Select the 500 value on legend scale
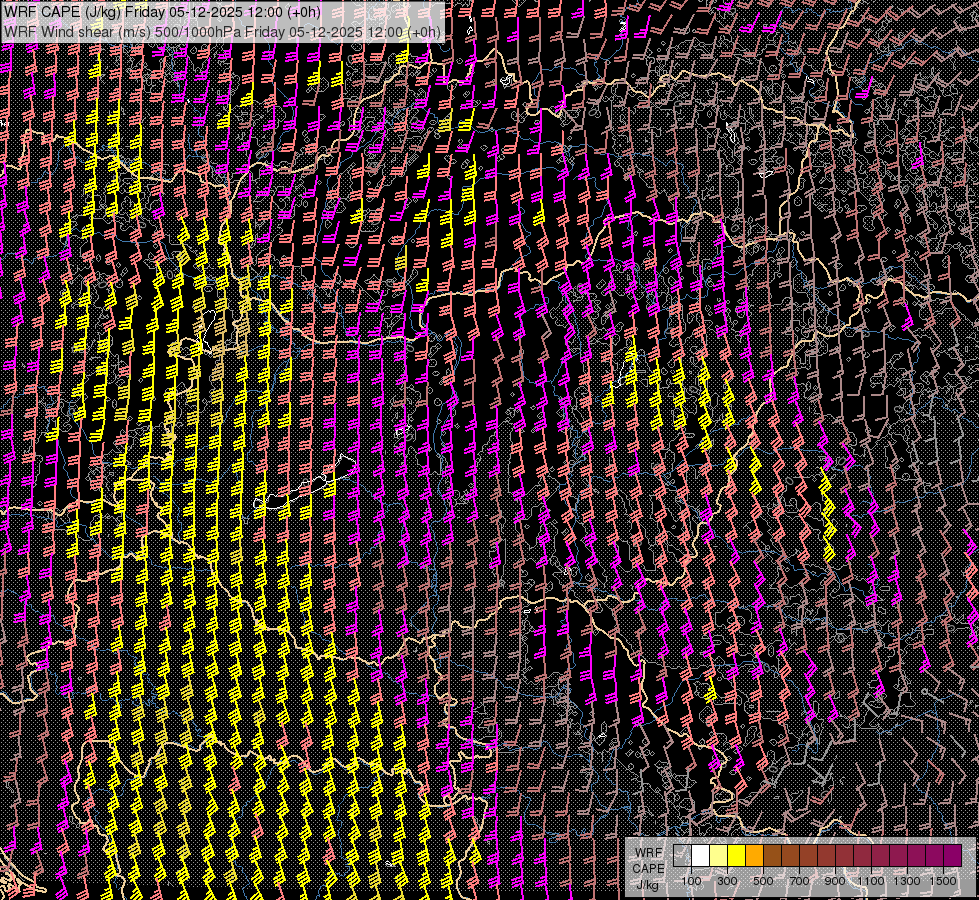This screenshot has width=979, height=900. 763,881
